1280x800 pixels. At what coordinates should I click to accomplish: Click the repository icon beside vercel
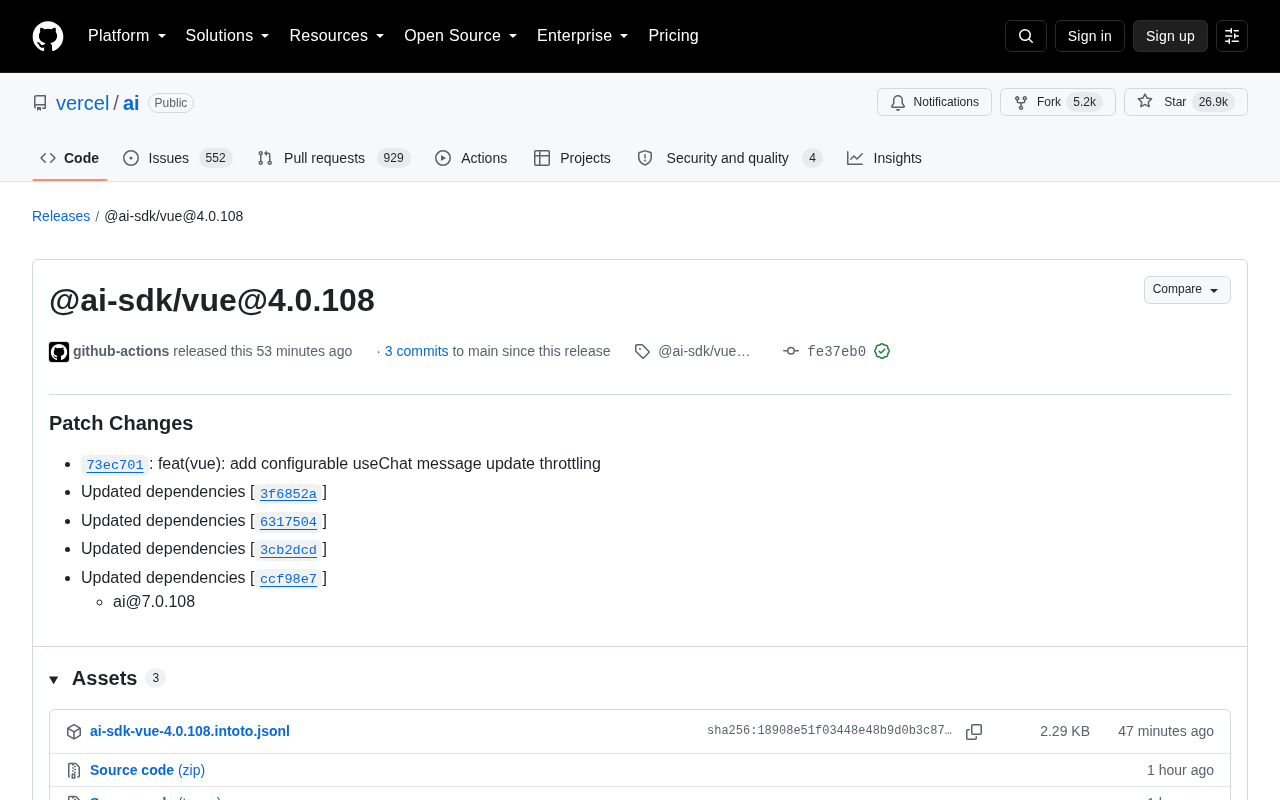[x=40, y=103]
